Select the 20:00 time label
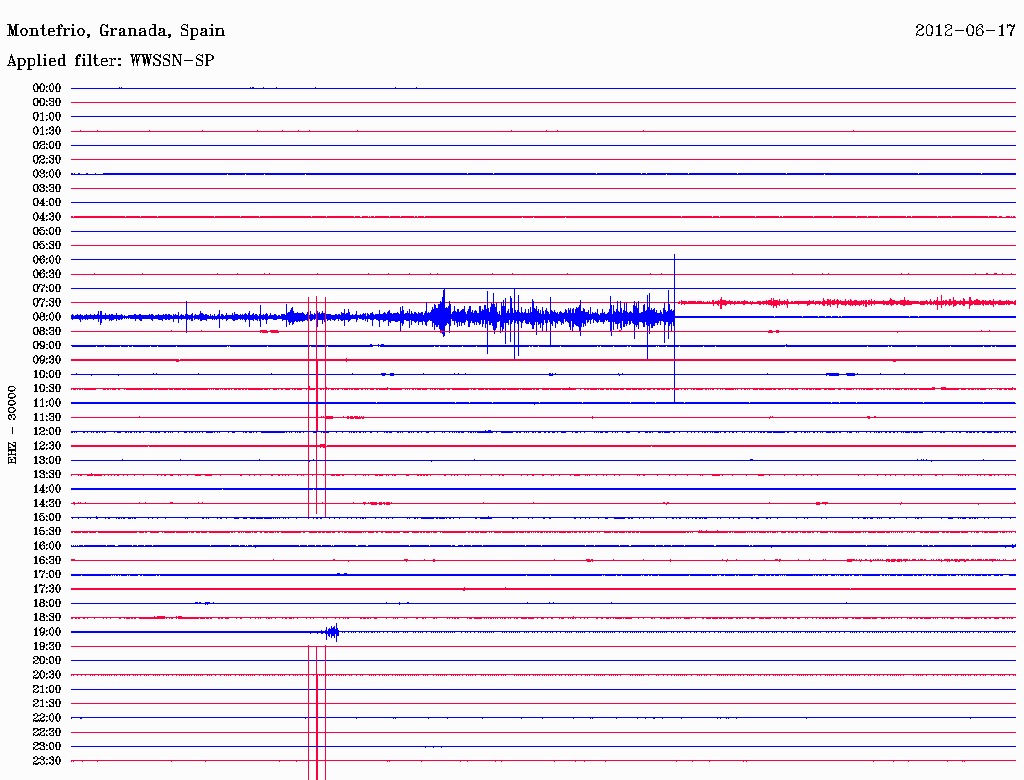 point(47,661)
